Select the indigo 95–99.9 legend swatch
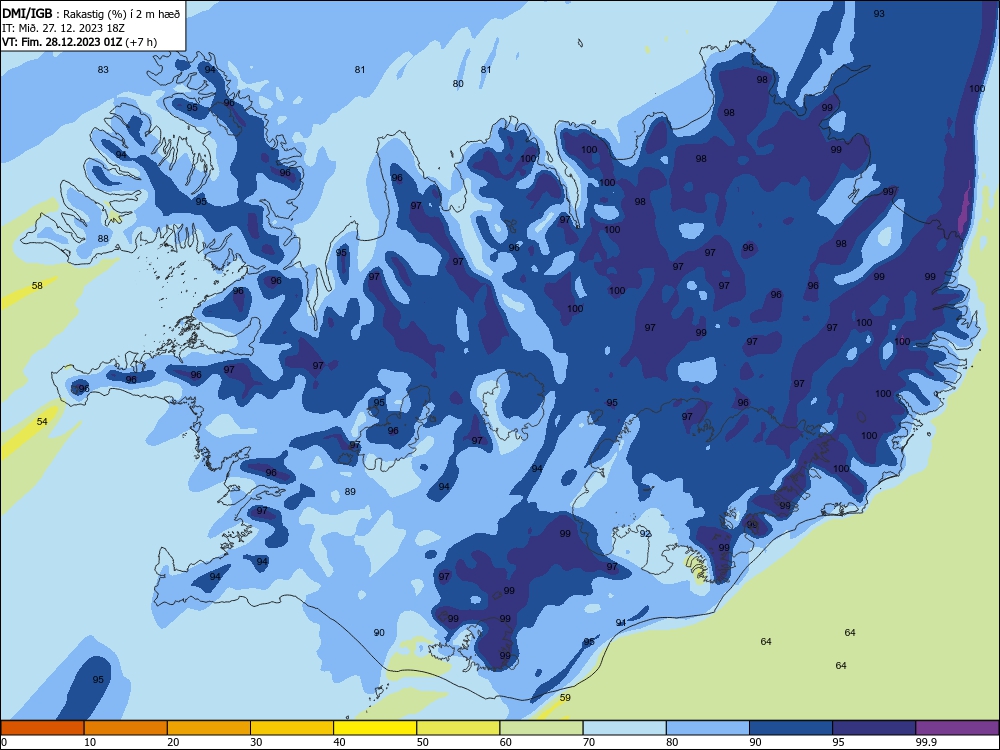Screen dimensions: 1000x750 pos(874,728)
